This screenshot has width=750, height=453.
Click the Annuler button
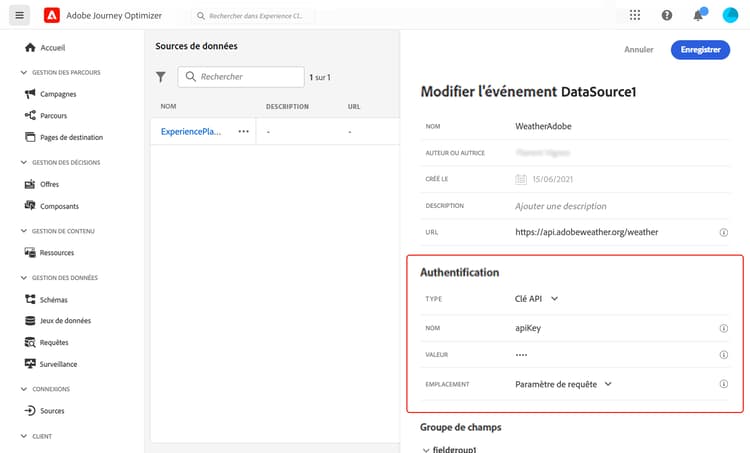(x=639, y=49)
